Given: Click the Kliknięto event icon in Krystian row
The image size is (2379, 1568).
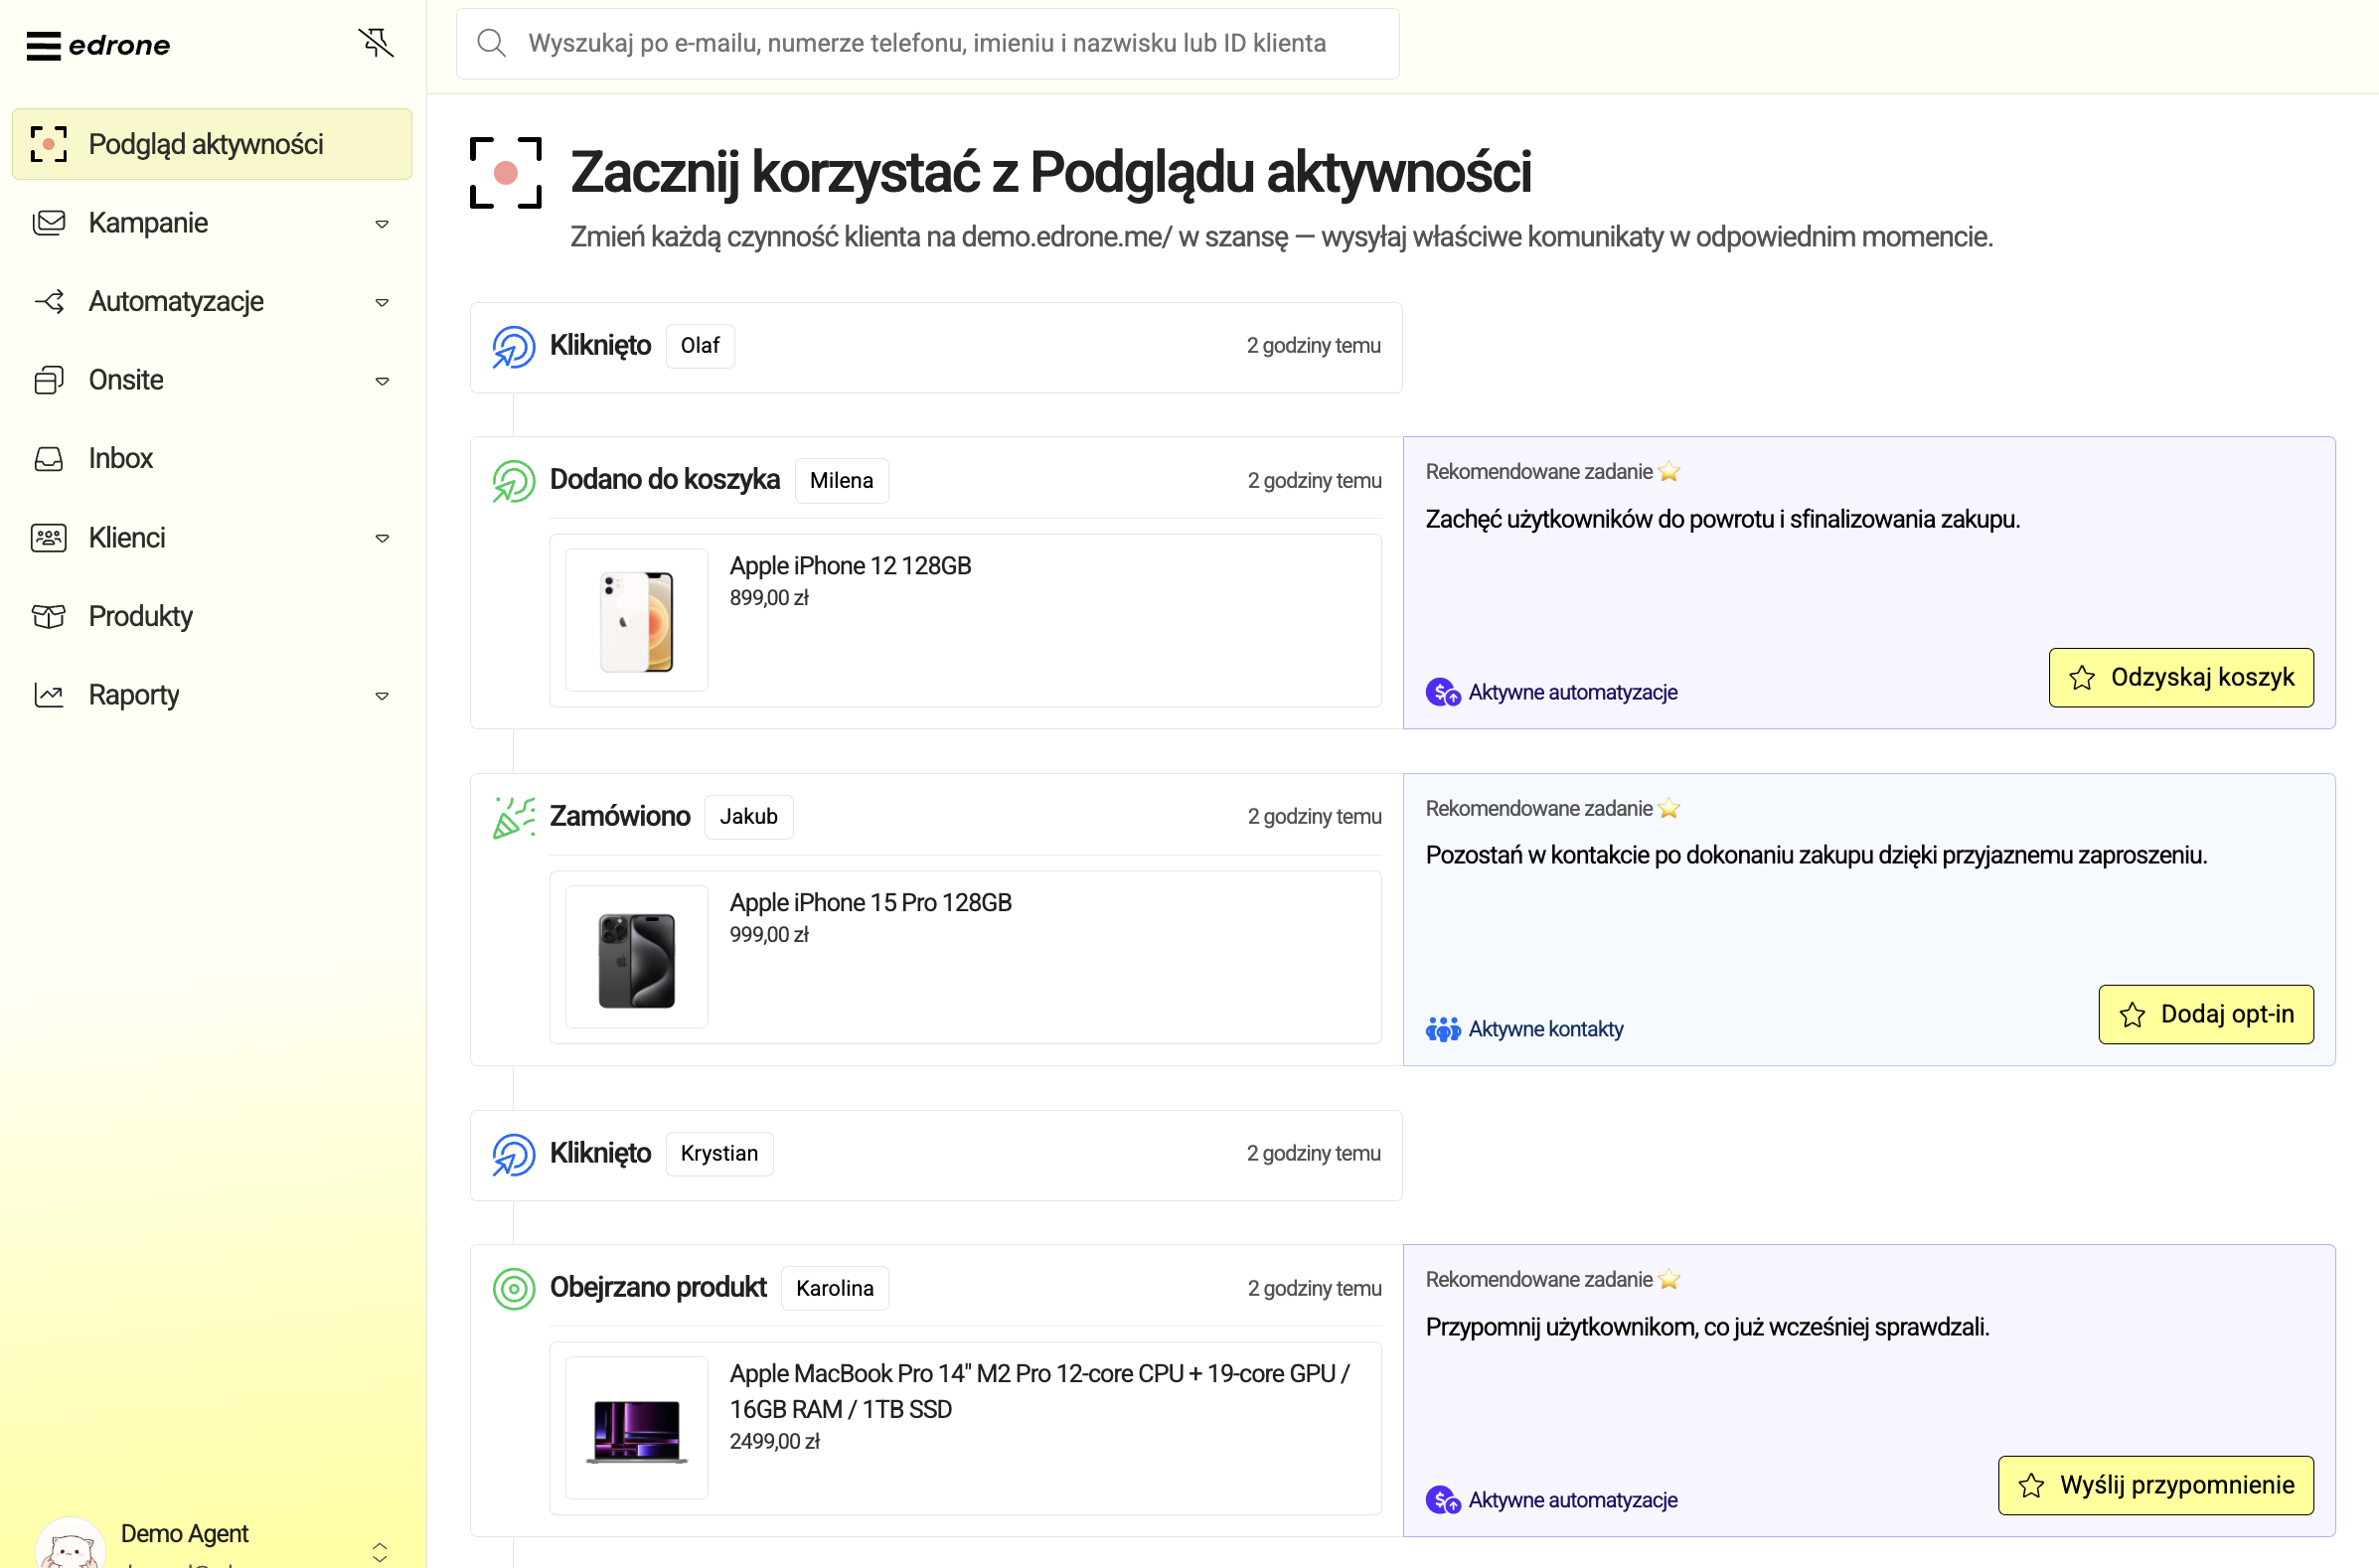Looking at the screenshot, I should click(x=514, y=1155).
